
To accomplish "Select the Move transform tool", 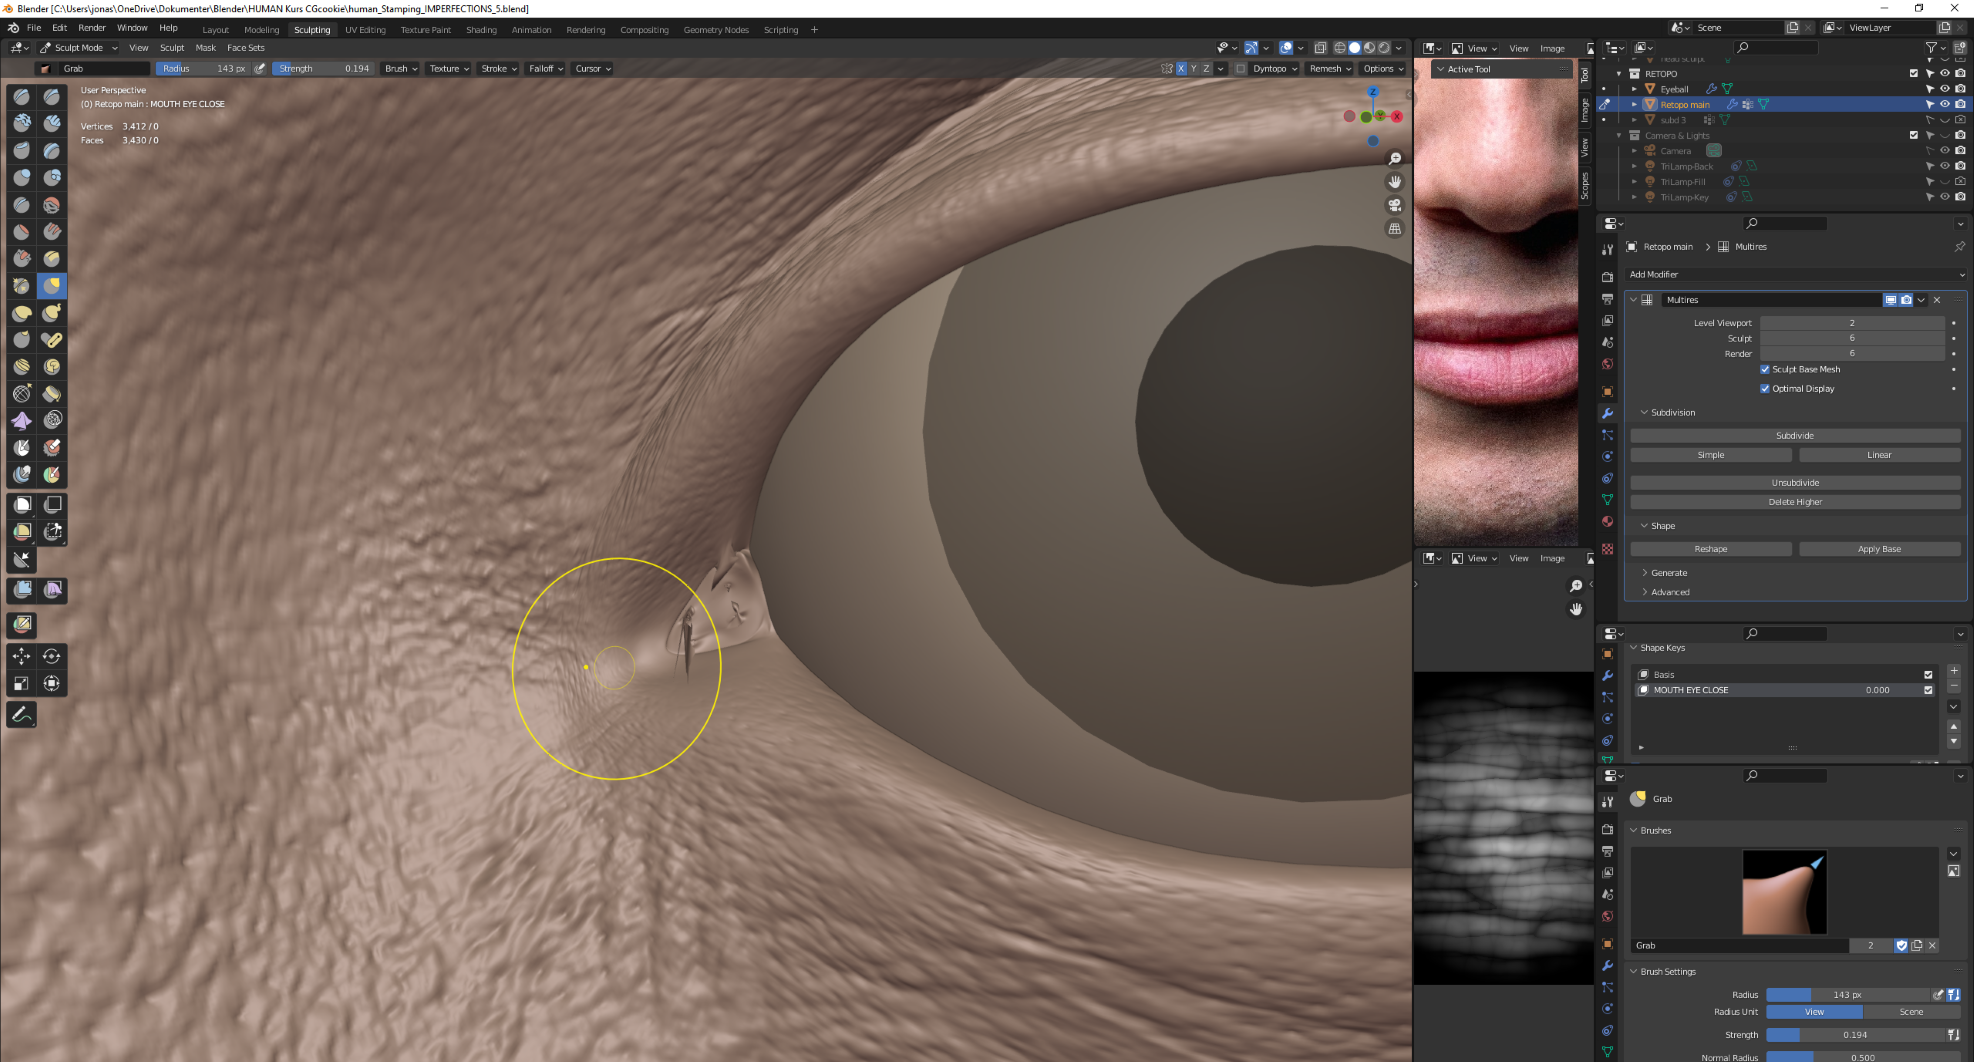I will 21,656.
